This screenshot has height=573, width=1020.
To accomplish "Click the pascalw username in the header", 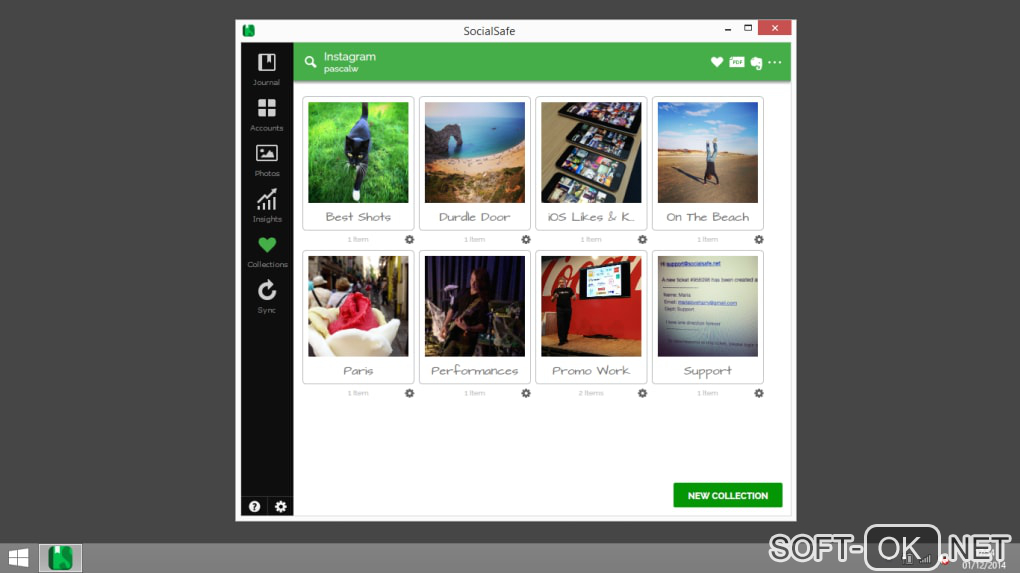I will (341, 69).
